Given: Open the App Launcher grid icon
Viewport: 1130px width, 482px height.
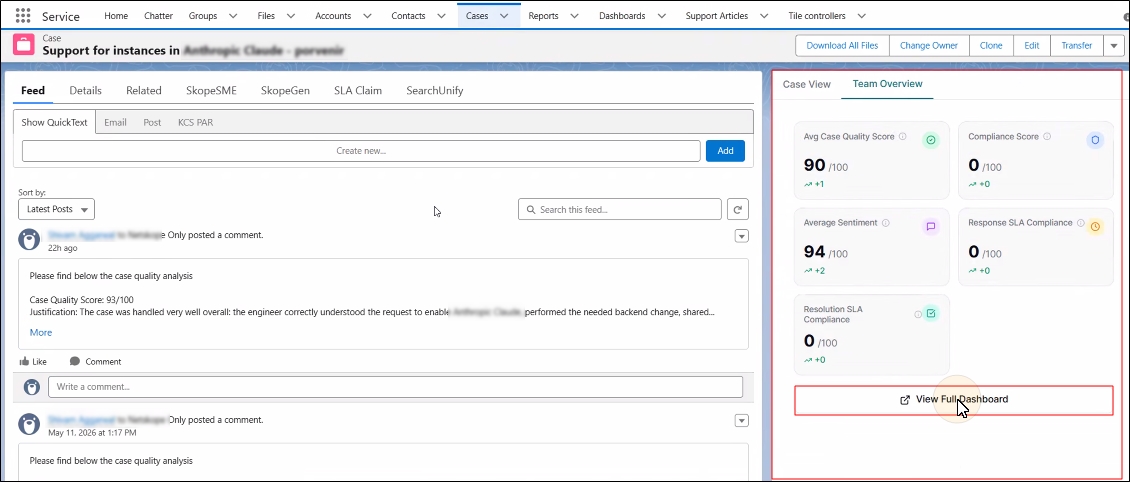Looking at the screenshot, I should click(22, 15).
